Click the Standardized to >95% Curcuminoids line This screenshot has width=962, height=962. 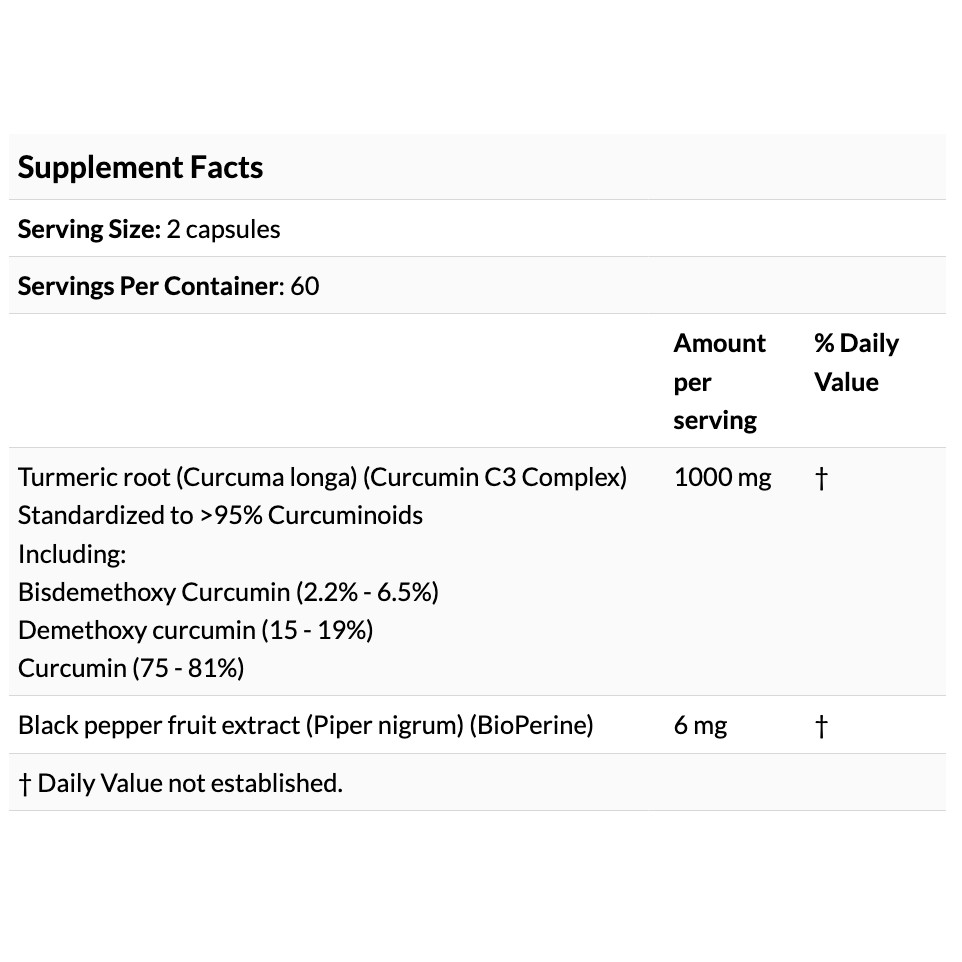click(x=220, y=515)
